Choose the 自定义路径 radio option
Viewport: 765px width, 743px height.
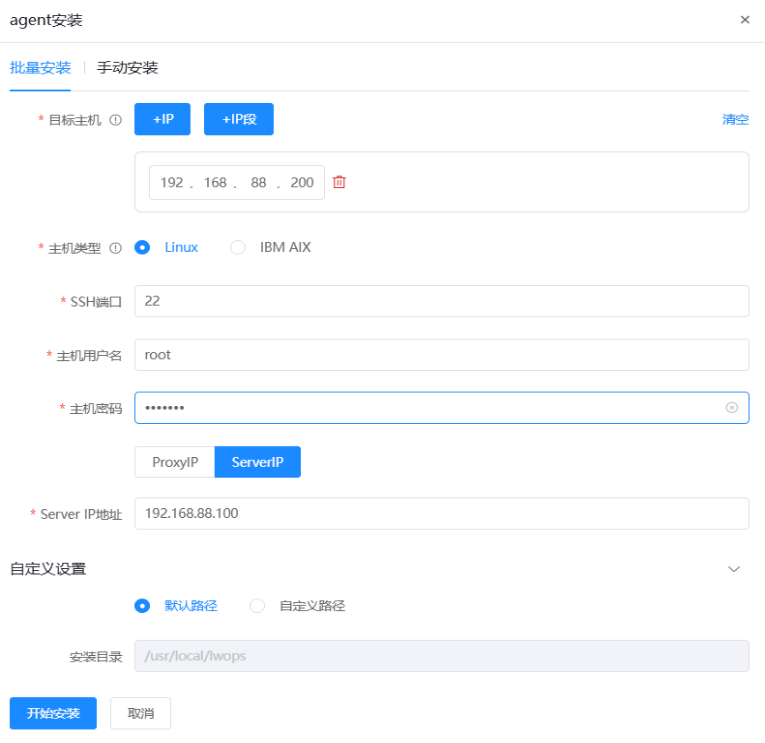tap(257, 606)
